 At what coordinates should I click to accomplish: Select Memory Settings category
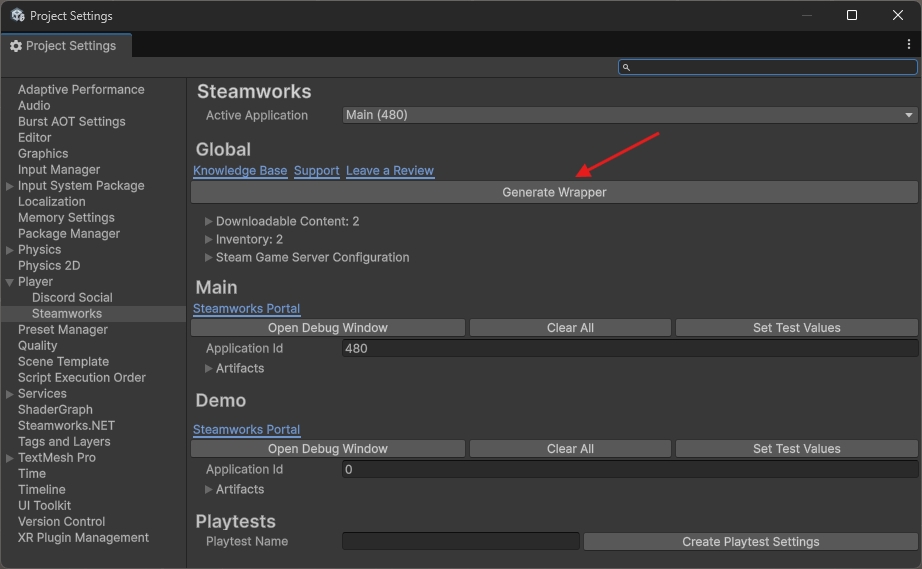(x=66, y=218)
